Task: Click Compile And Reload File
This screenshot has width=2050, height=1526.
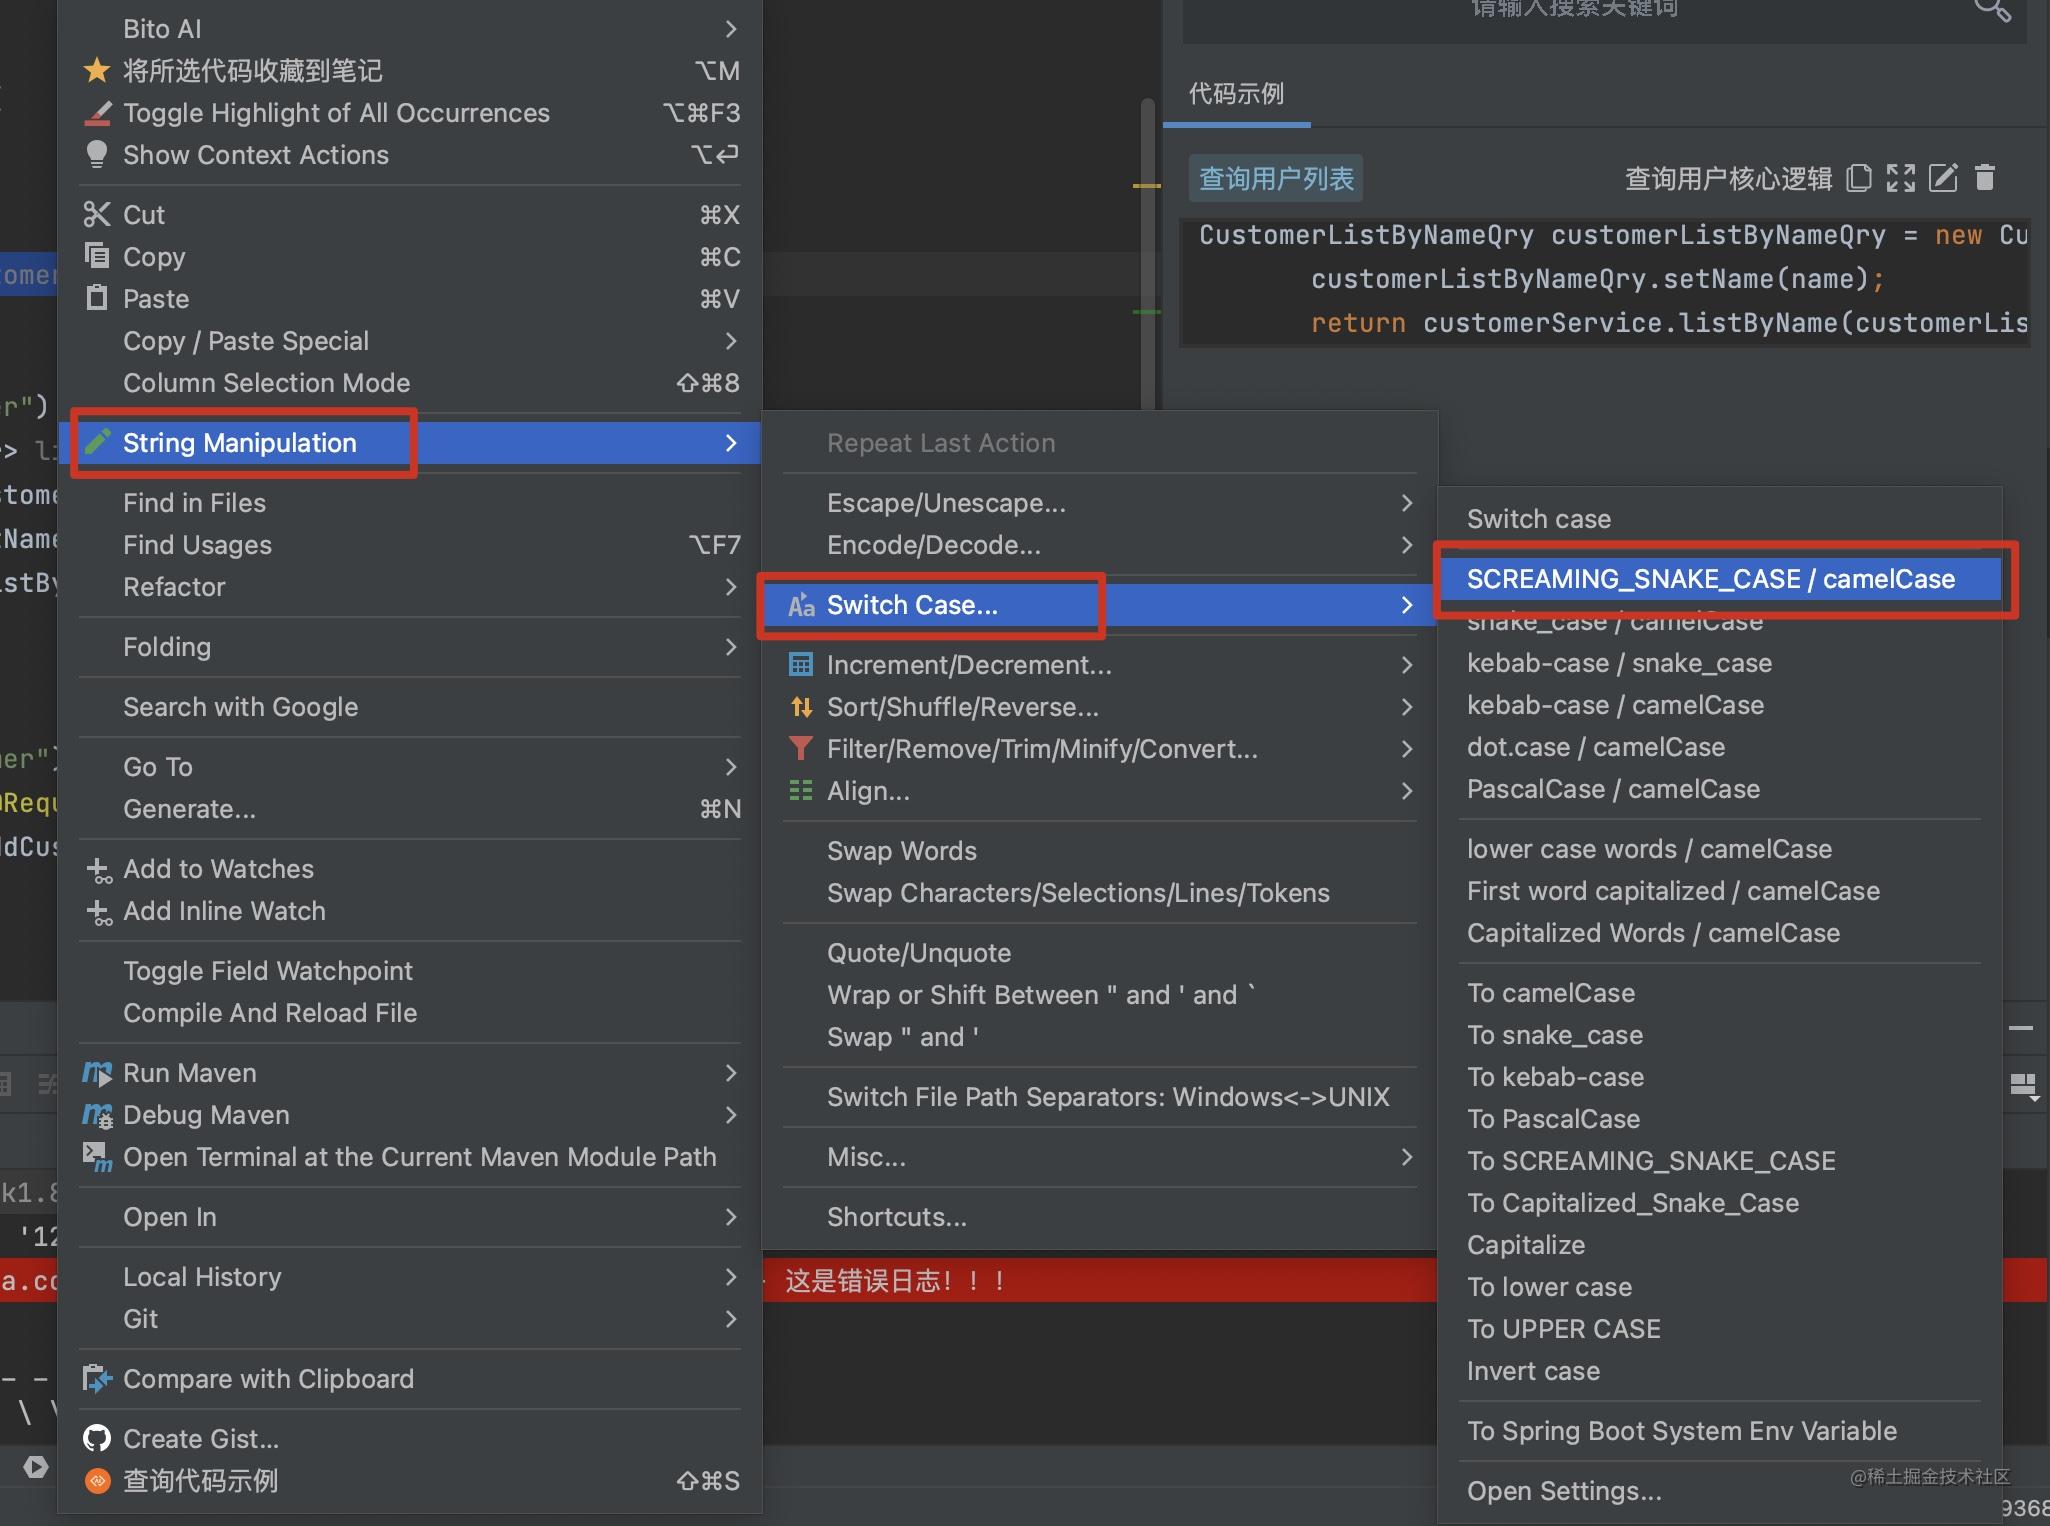Action: coord(410,1013)
